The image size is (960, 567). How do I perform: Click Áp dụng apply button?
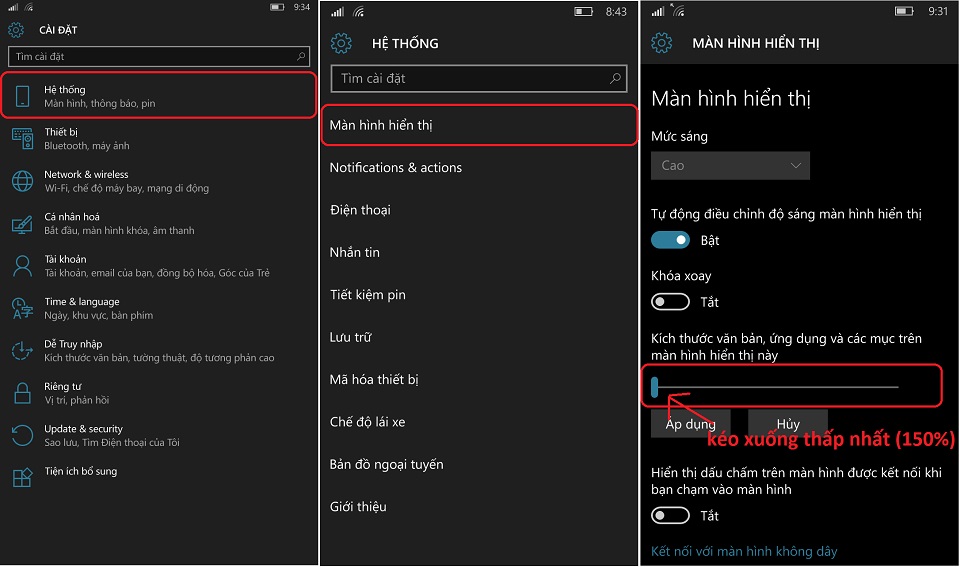(691, 424)
